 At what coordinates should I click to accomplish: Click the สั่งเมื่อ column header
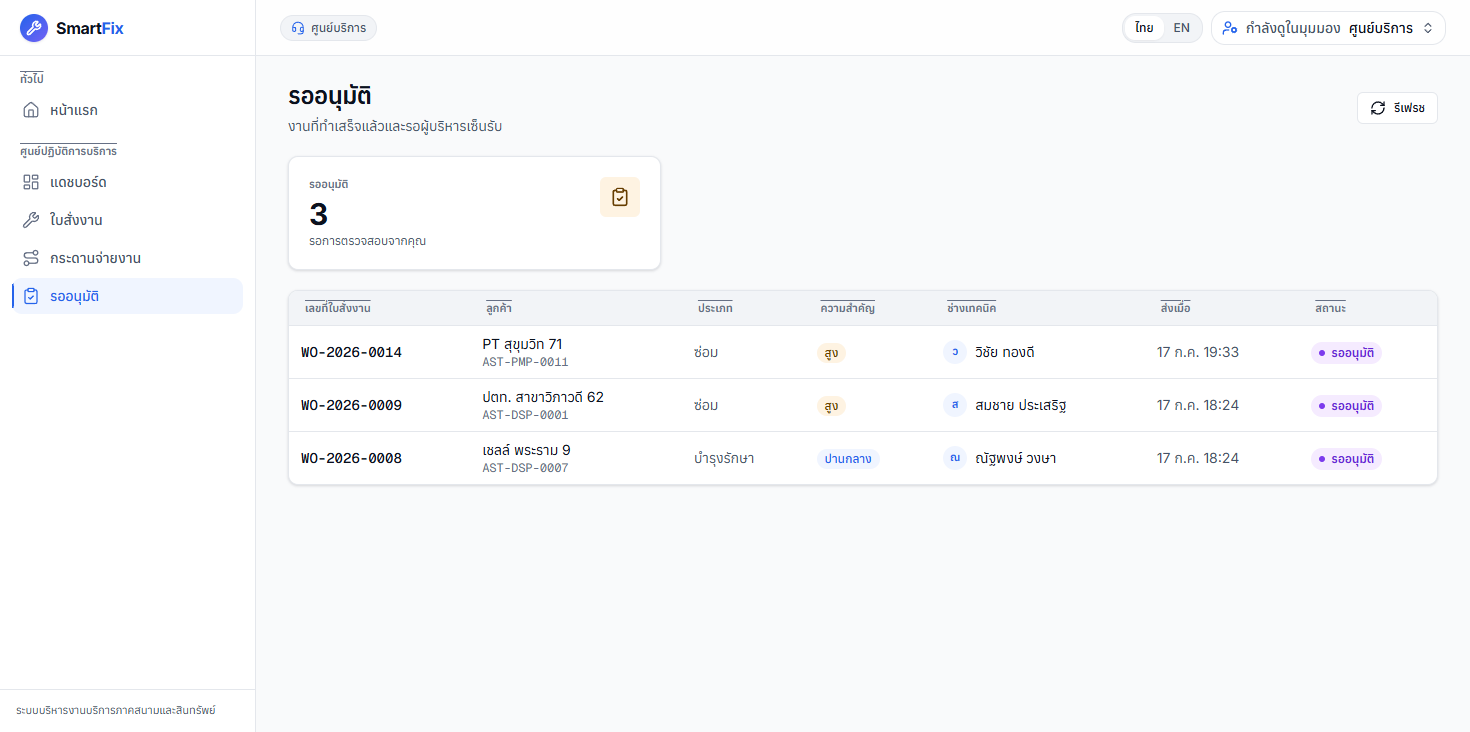point(1176,308)
